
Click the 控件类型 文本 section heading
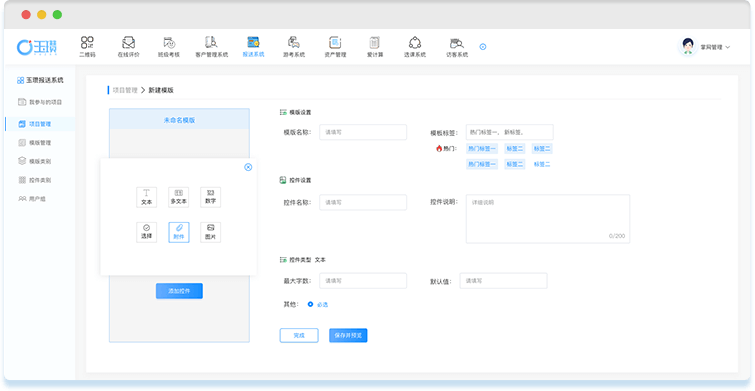point(303,260)
